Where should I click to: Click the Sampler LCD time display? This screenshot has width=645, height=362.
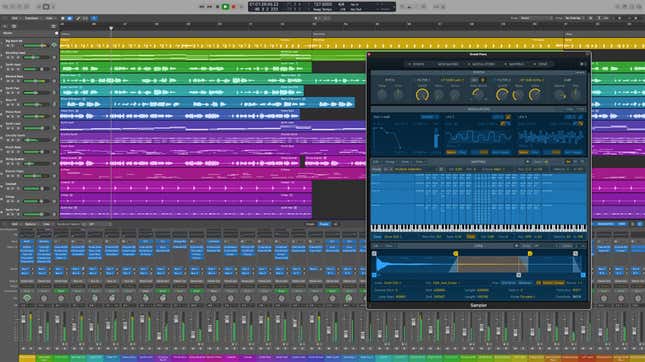[264, 4]
